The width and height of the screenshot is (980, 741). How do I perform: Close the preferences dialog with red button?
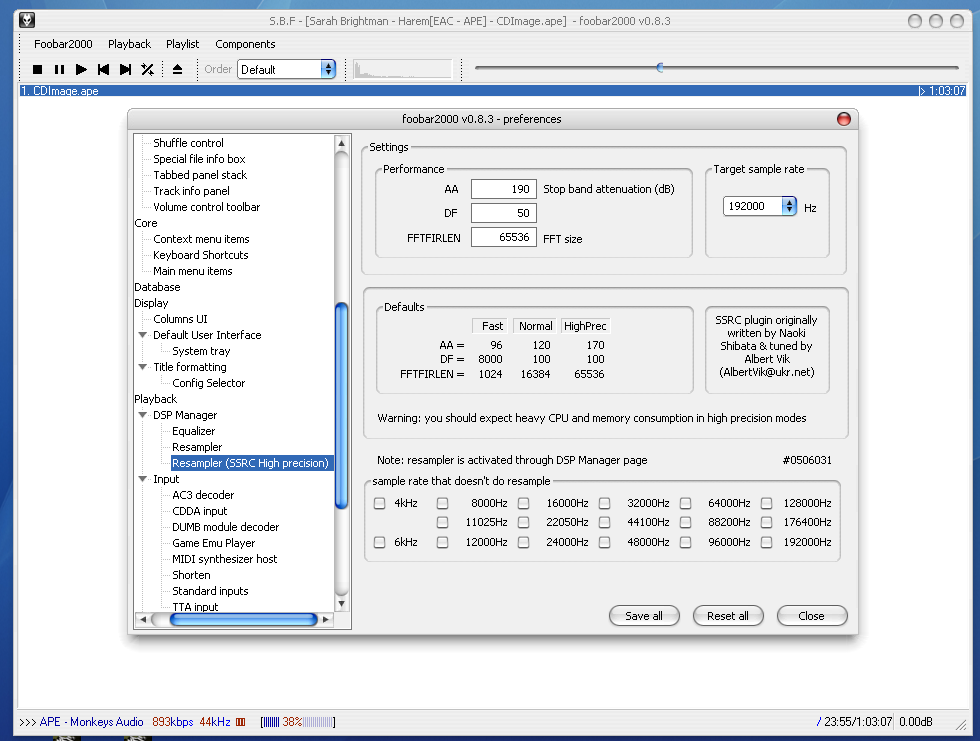tap(844, 119)
